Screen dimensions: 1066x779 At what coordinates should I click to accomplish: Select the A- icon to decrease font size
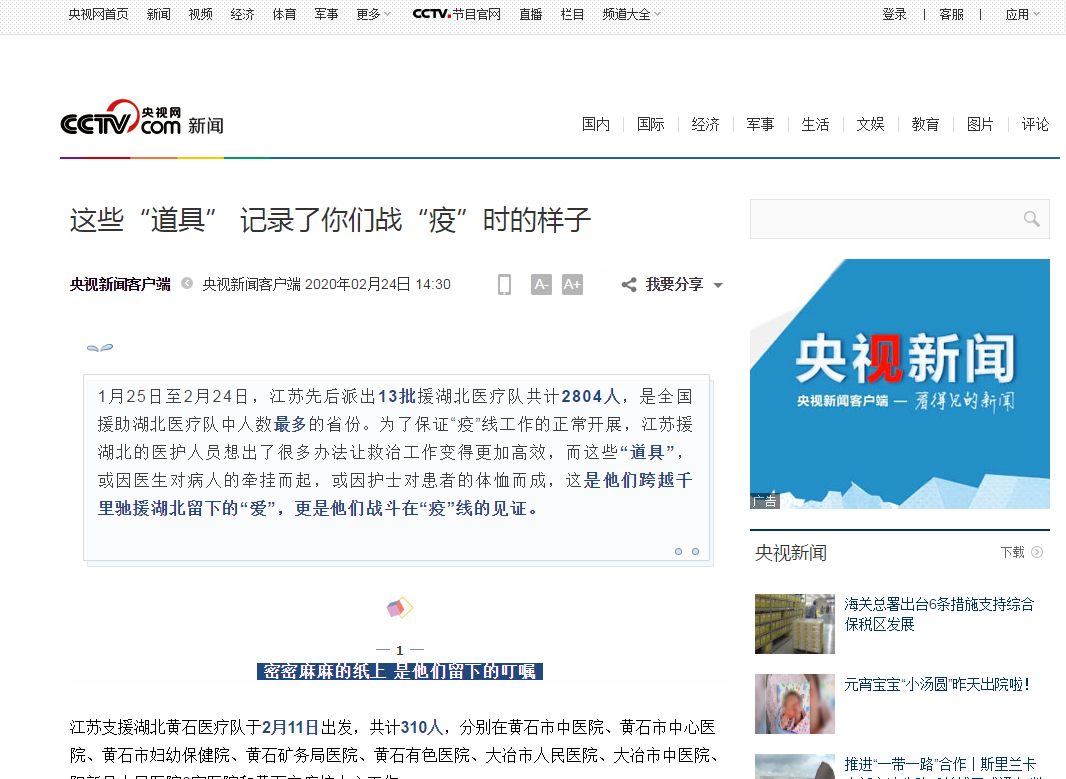541,284
